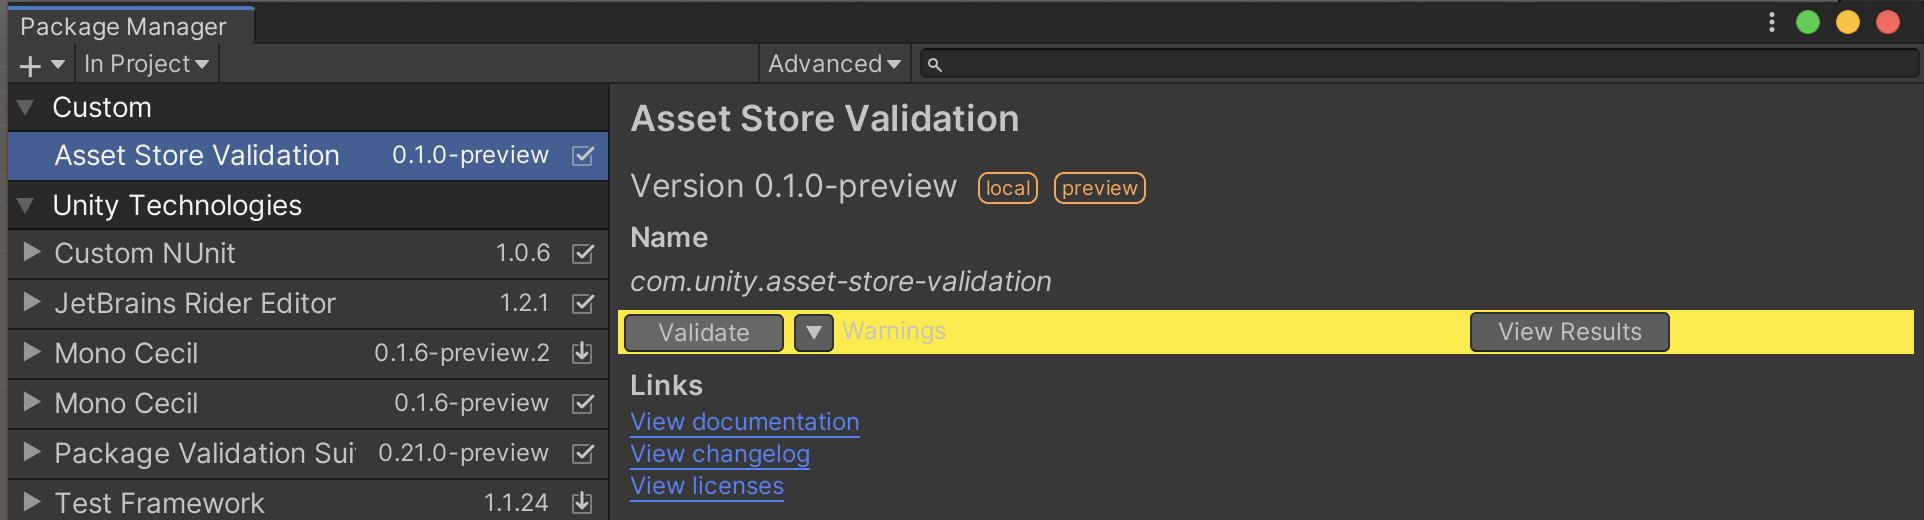The height and width of the screenshot is (520, 1924).
Task: Click checkmark icon next to Package Validation Suite
Action: [582, 454]
